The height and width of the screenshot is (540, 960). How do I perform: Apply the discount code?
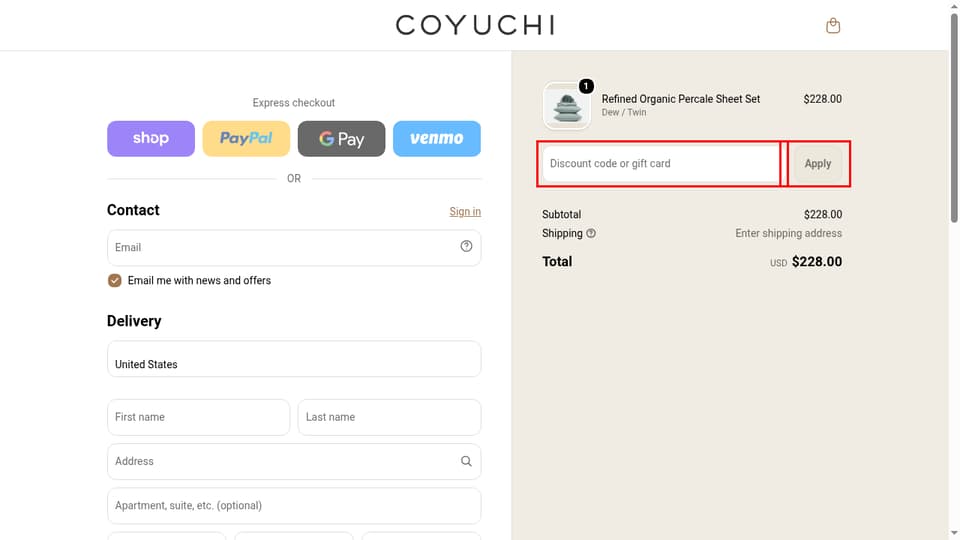click(x=818, y=163)
